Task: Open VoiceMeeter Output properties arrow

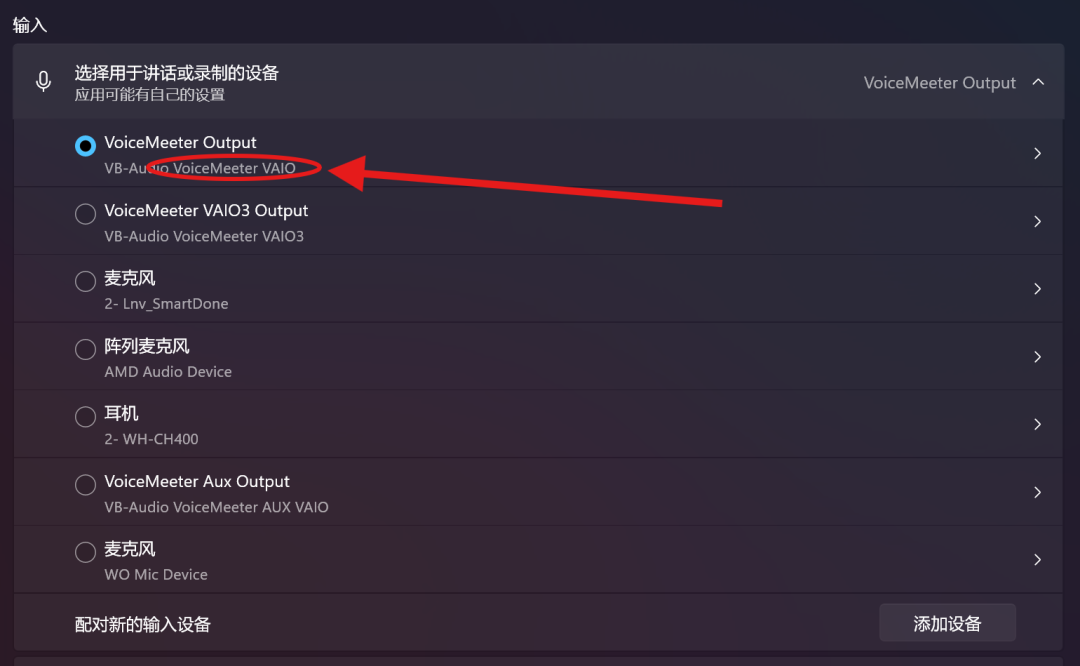Action: tap(1038, 154)
